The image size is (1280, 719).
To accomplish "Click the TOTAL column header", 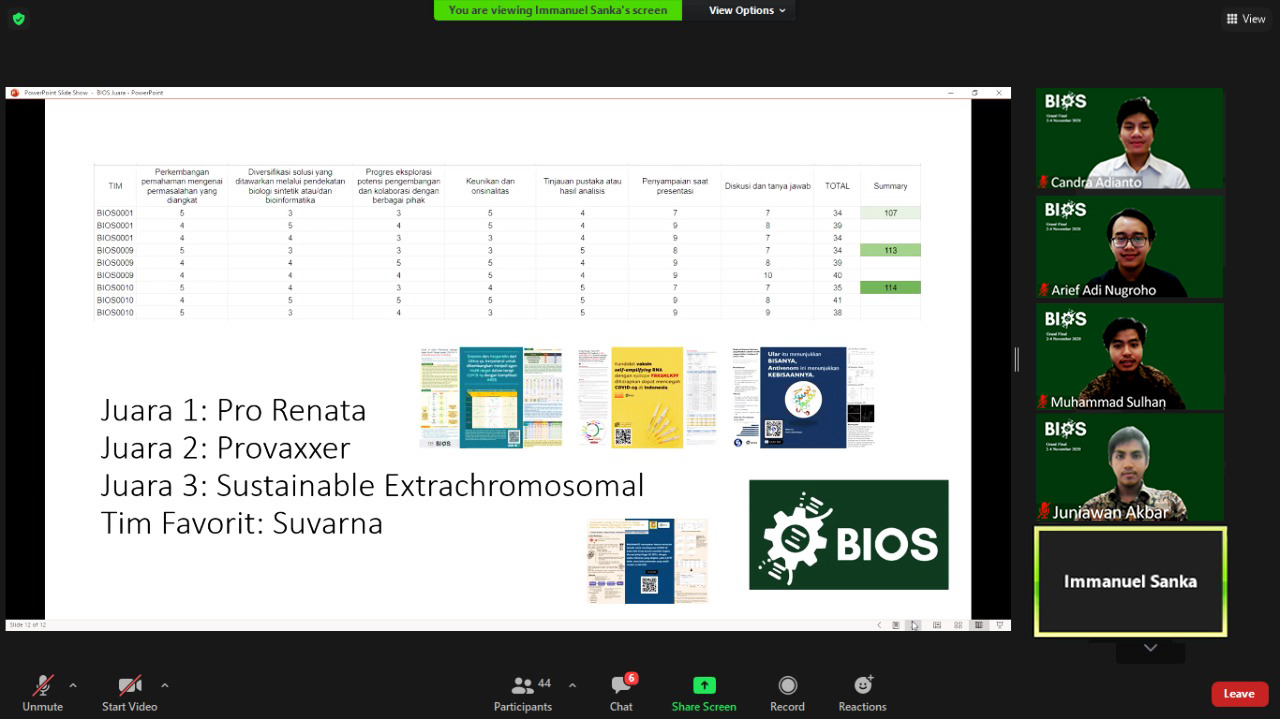I will (x=837, y=186).
